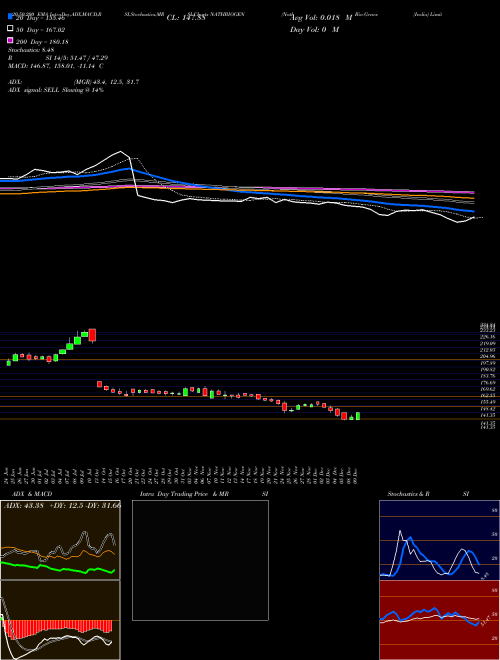Select the 'SI 14/3: 51.47 / 47.29' readout
The width and height of the screenshot is (500, 660).
76,57
